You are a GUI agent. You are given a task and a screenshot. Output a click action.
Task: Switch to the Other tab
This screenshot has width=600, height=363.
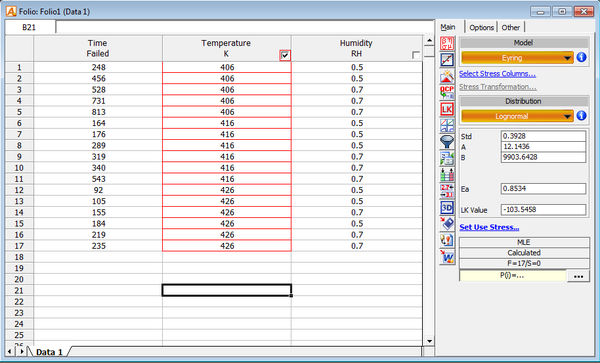pos(510,28)
